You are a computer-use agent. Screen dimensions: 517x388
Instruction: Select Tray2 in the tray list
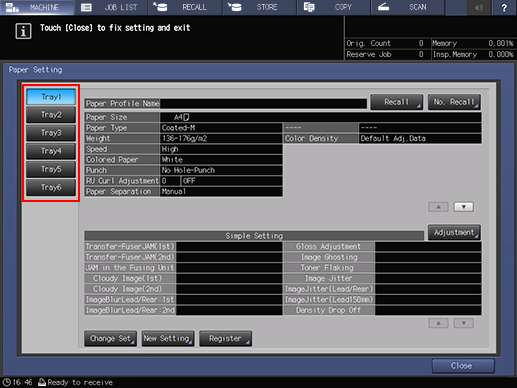(x=51, y=115)
